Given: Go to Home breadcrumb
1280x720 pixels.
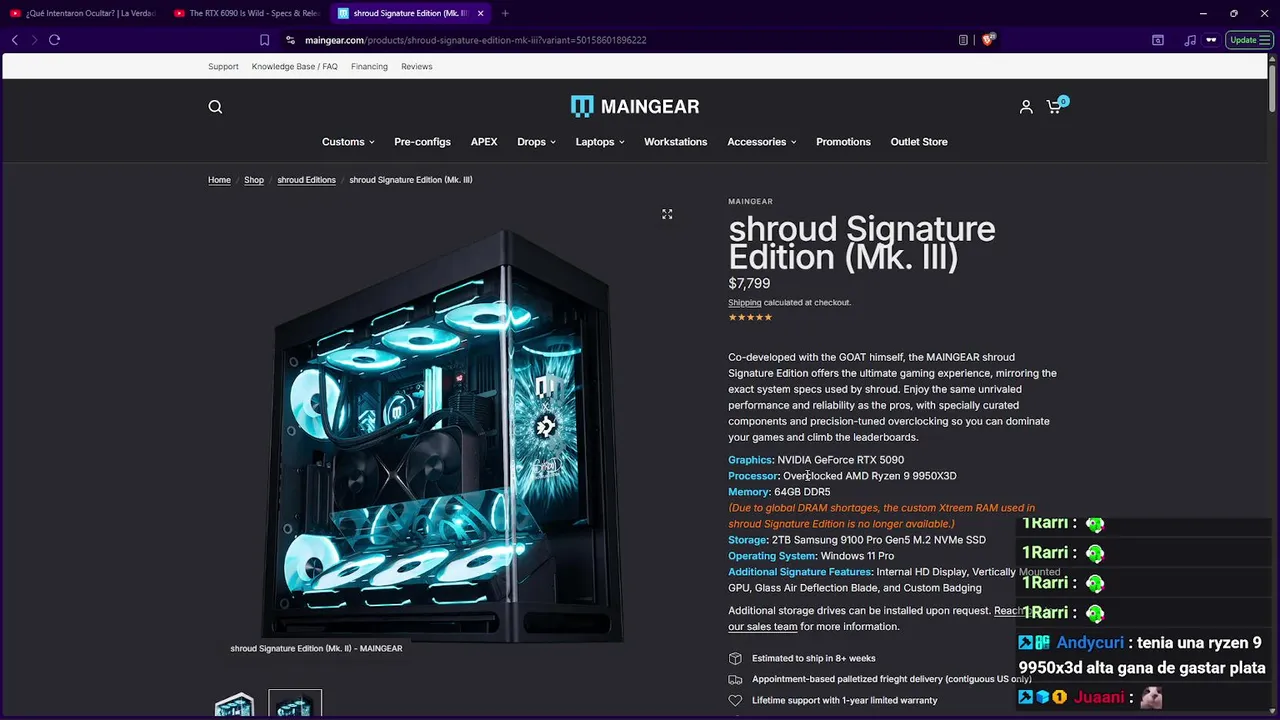Looking at the screenshot, I should point(219,180).
